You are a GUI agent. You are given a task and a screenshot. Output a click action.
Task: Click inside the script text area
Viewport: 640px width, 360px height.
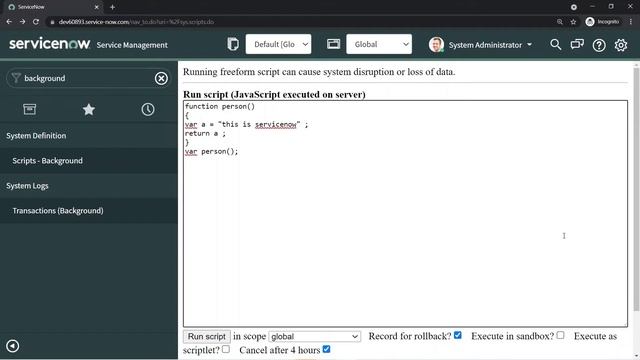tap(405, 213)
